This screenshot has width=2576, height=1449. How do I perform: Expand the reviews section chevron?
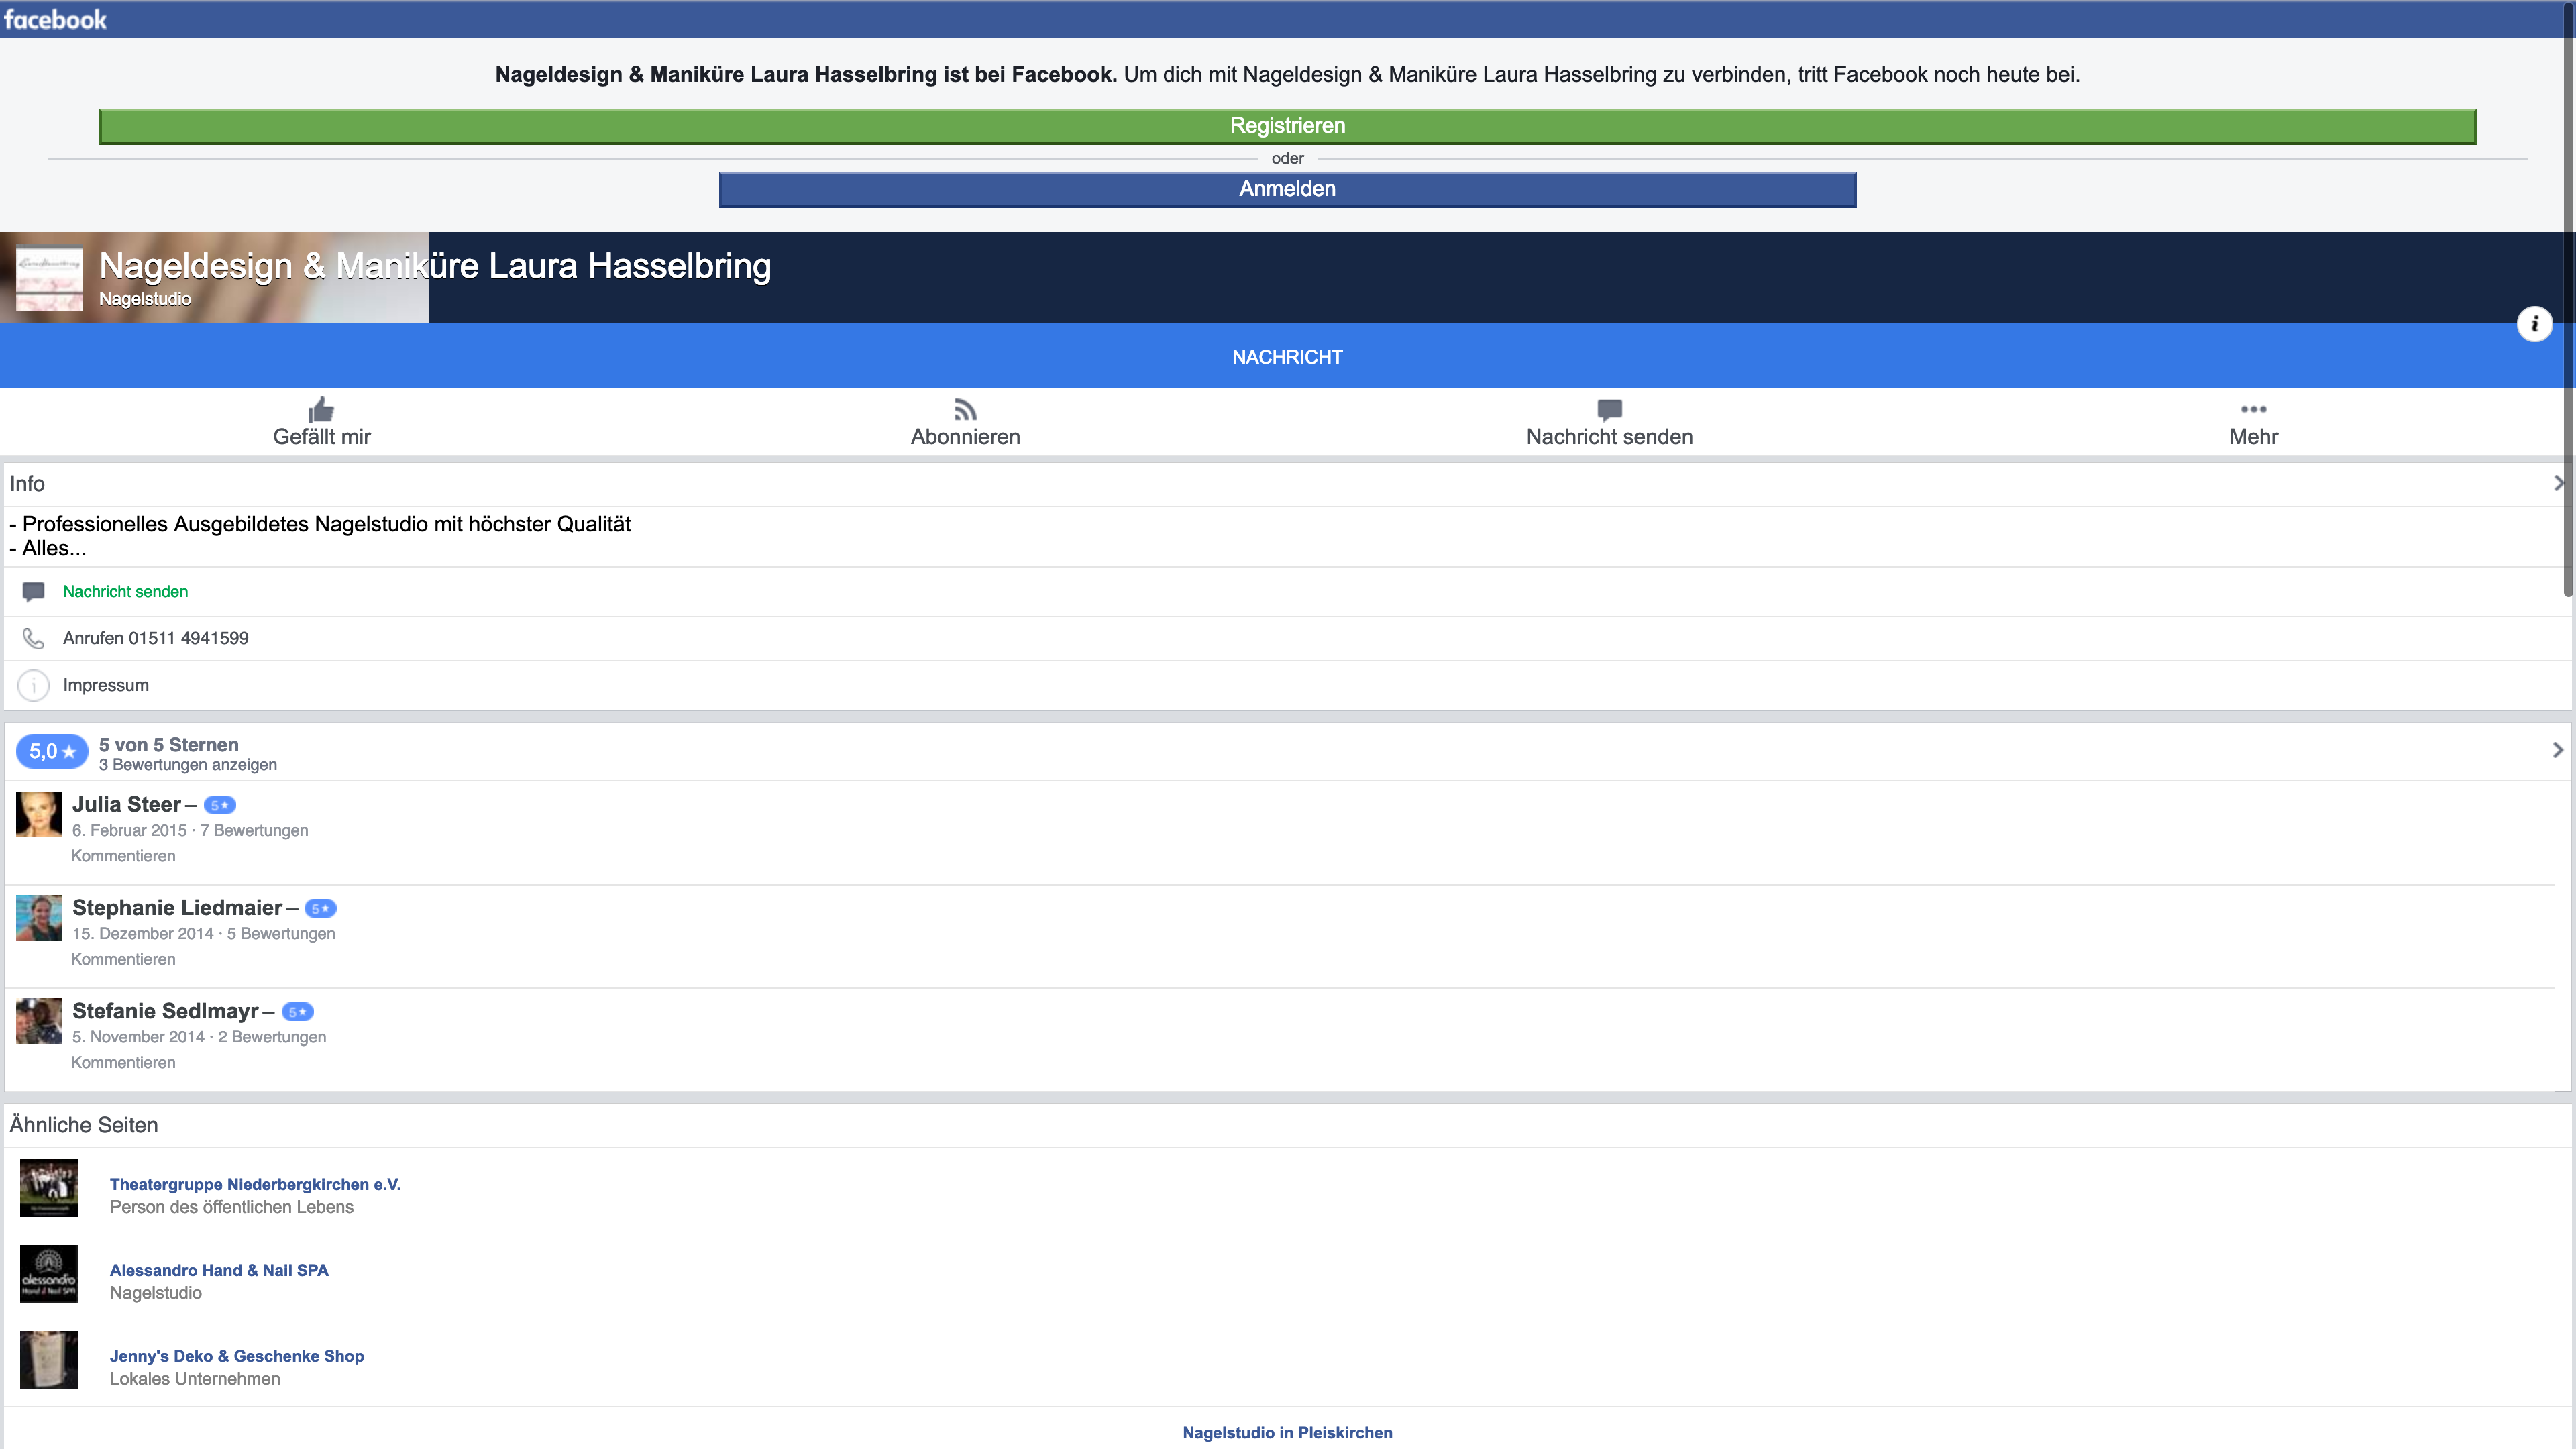[x=2557, y=750]
